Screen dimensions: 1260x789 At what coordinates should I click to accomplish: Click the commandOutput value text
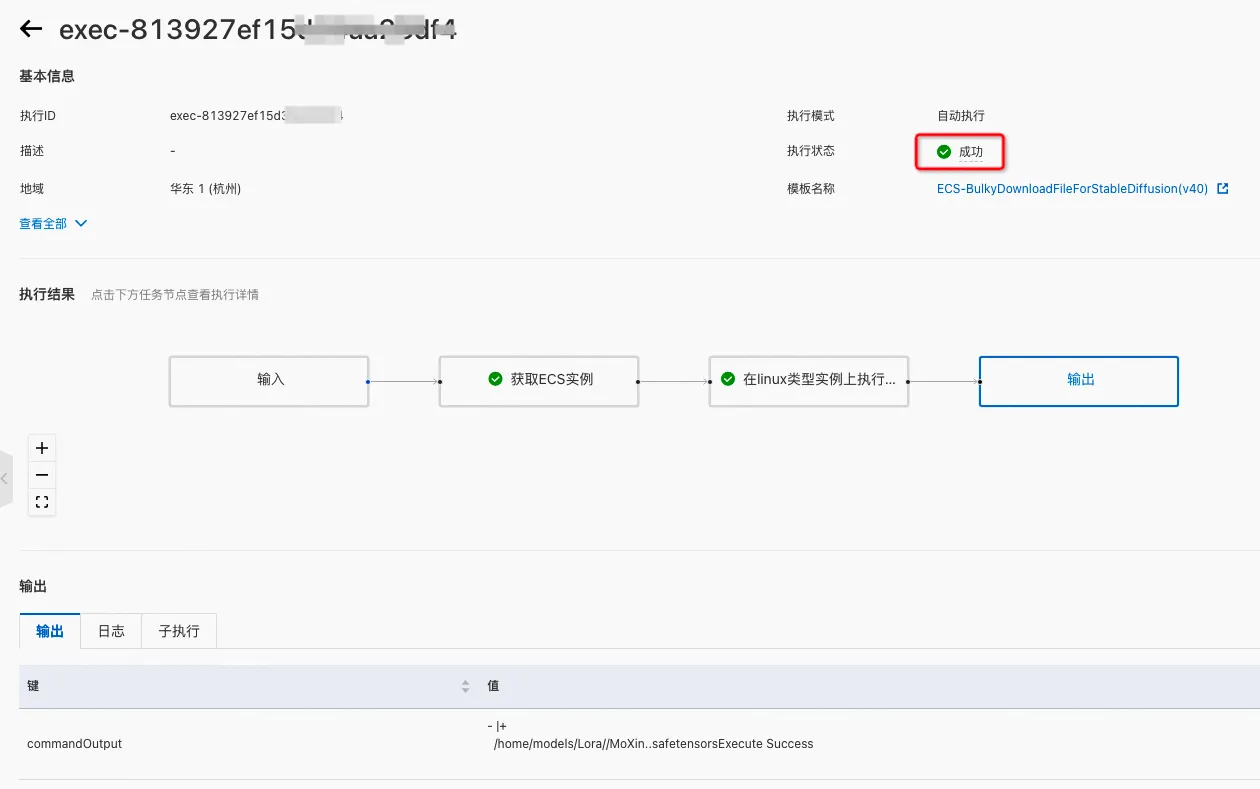coord(651,736)
